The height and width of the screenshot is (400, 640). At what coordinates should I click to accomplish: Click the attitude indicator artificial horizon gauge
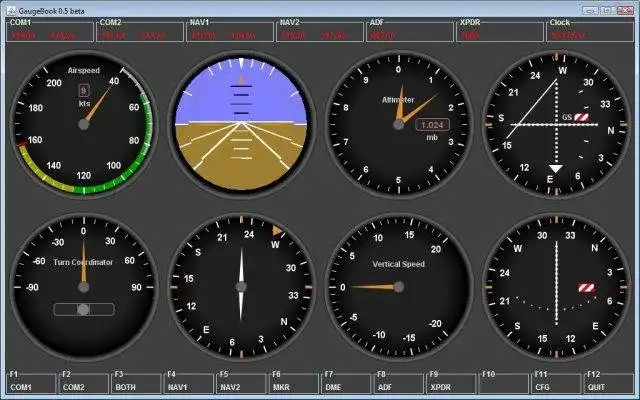pos(241,124)
